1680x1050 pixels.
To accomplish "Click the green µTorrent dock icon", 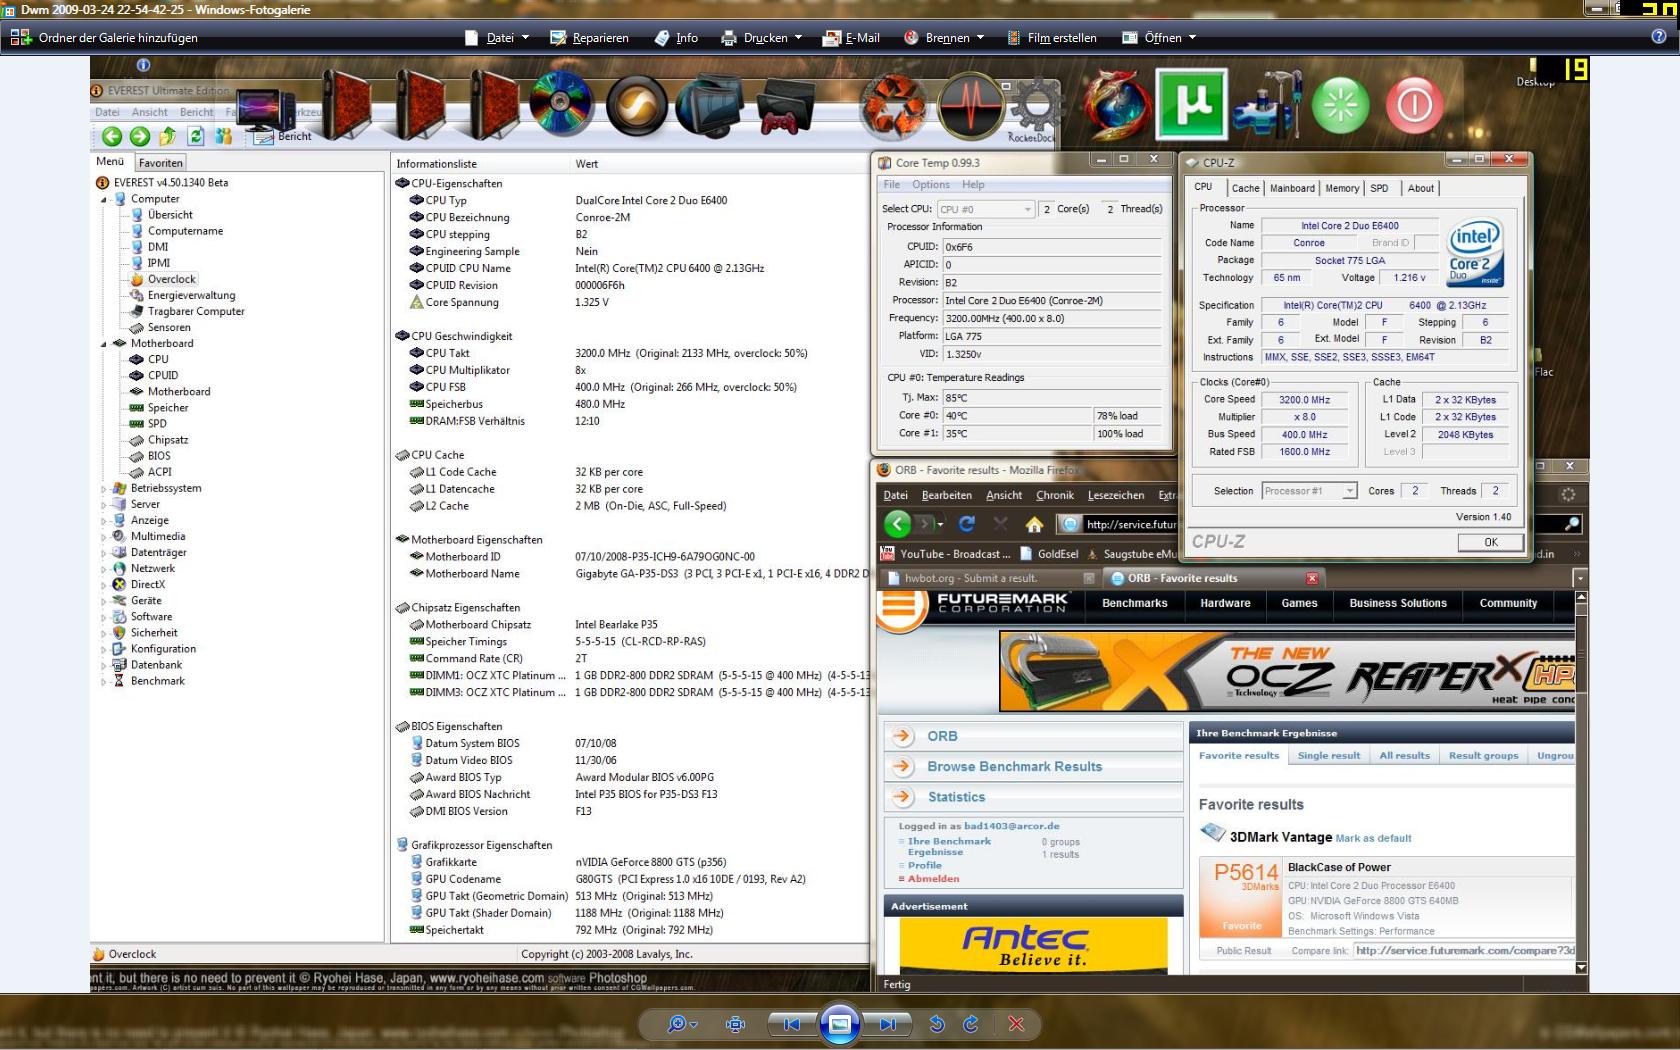I will (x=1191, y=104).
